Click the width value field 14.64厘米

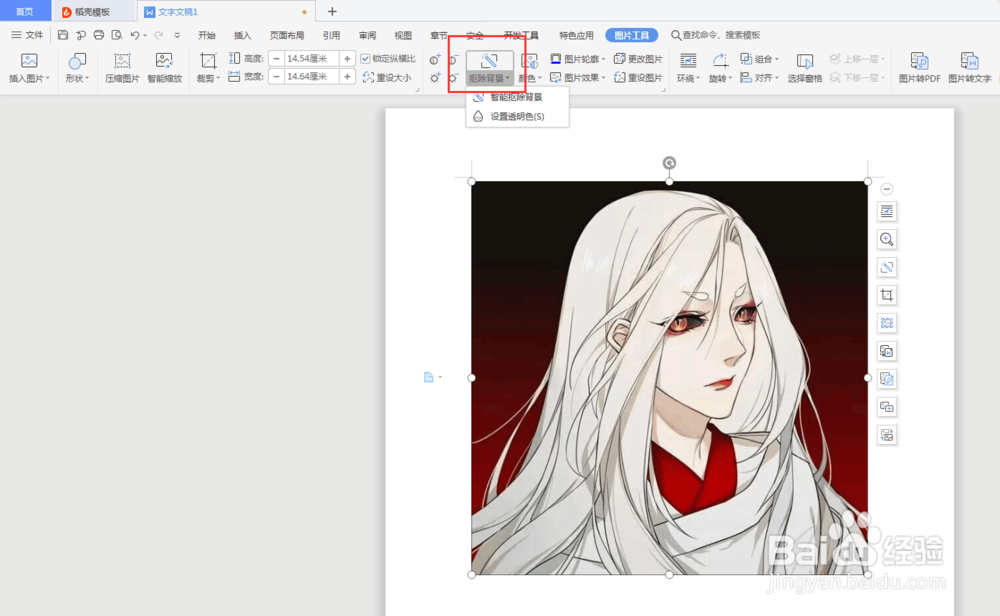point(311,77)
